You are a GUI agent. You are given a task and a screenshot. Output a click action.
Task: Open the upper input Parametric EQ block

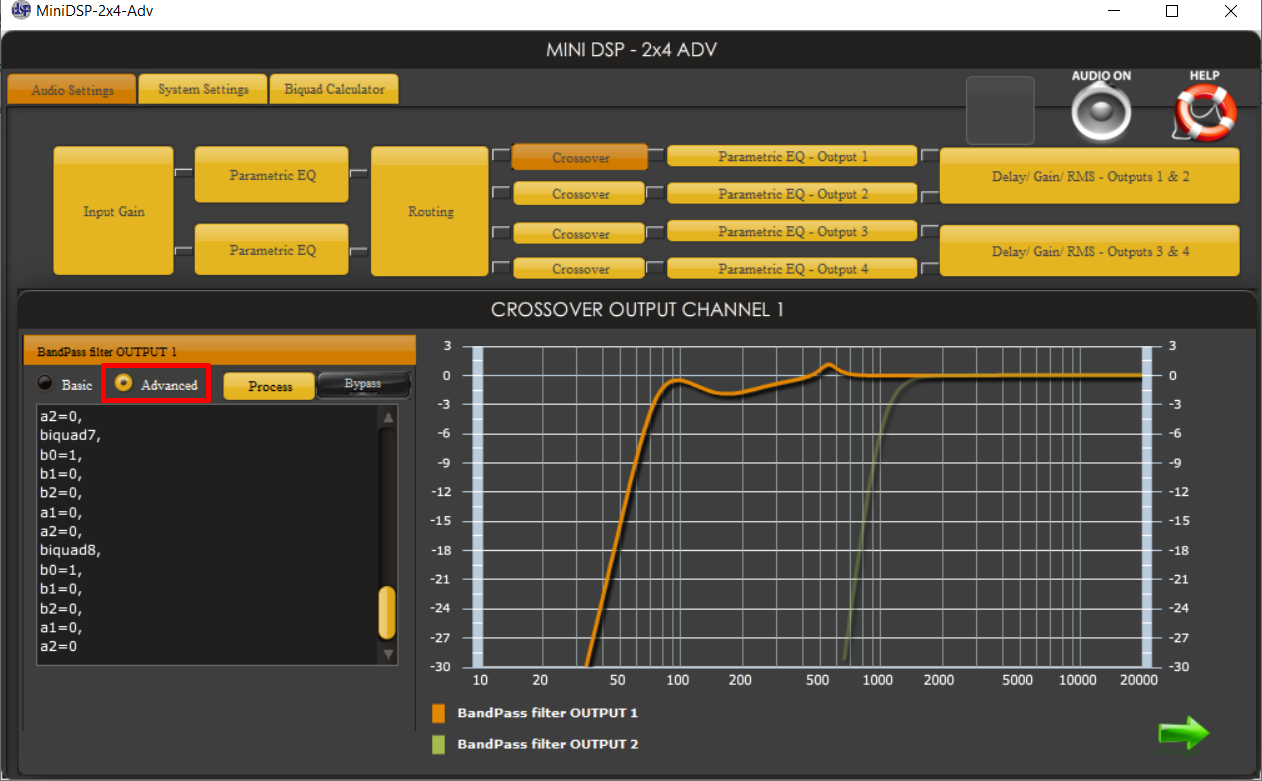(272, 175)
